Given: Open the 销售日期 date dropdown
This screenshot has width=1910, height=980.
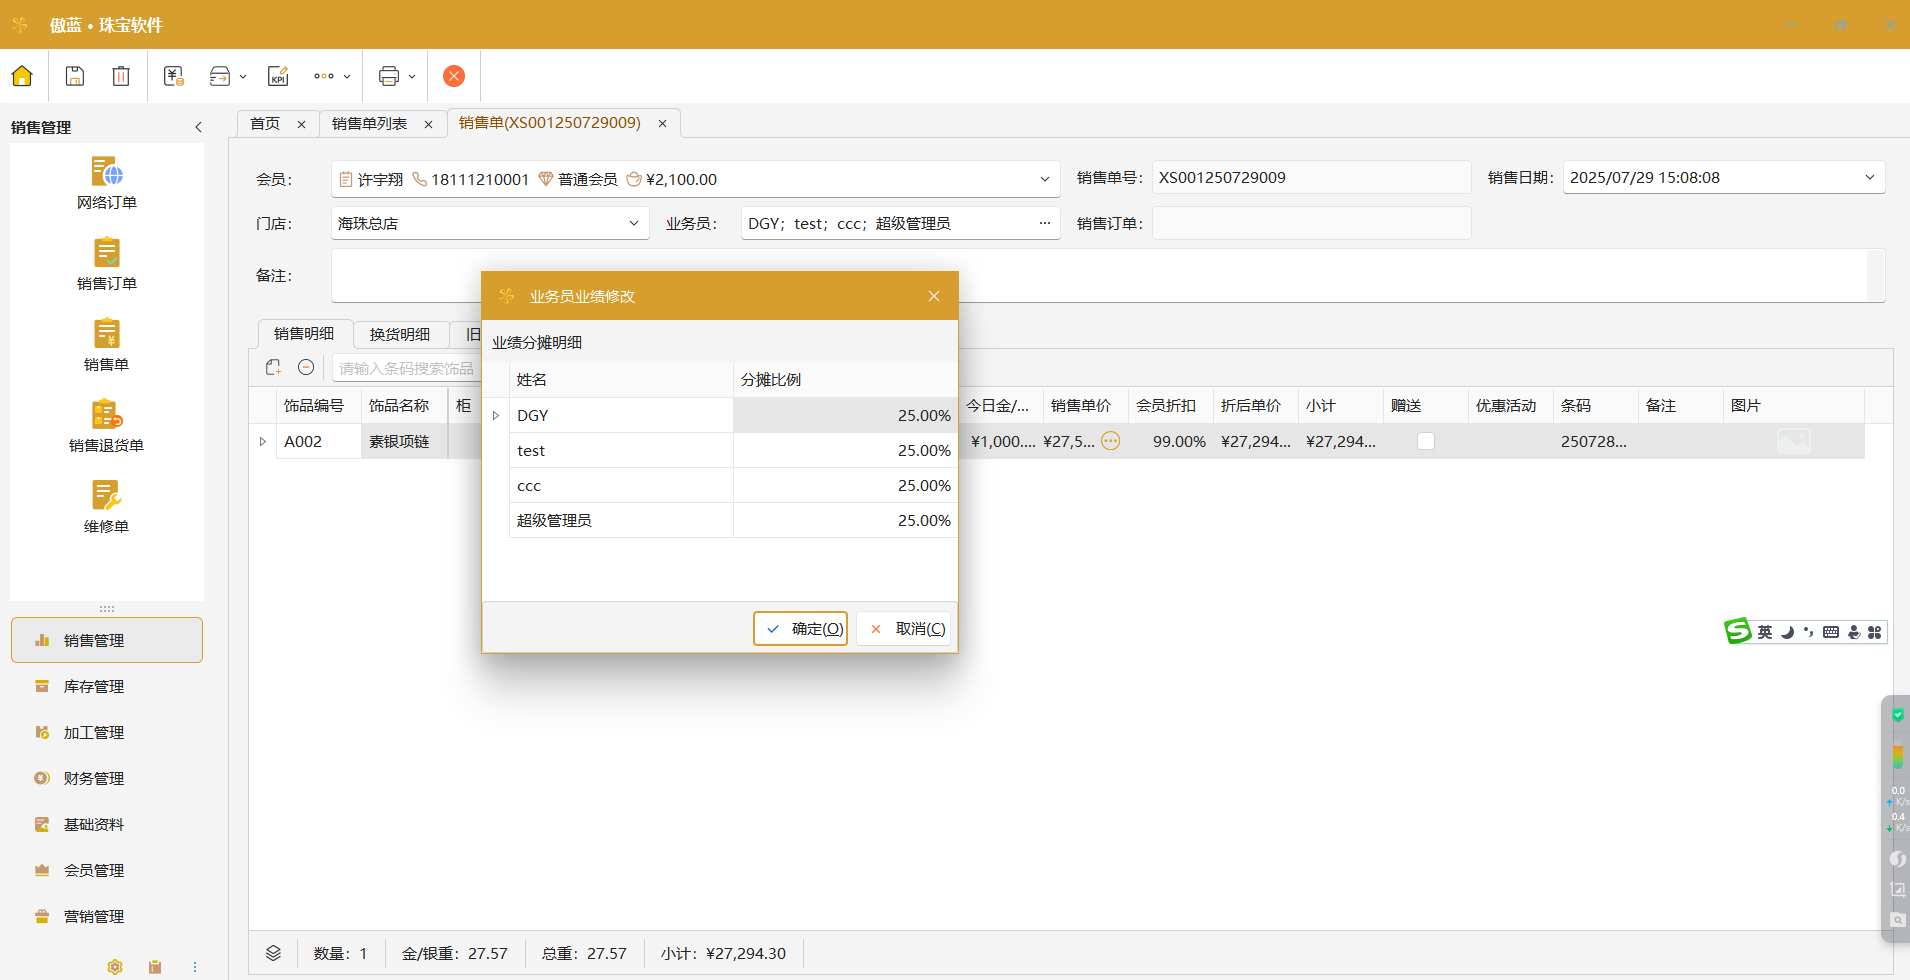Looking at the screenshot, I should point(1869,178).
